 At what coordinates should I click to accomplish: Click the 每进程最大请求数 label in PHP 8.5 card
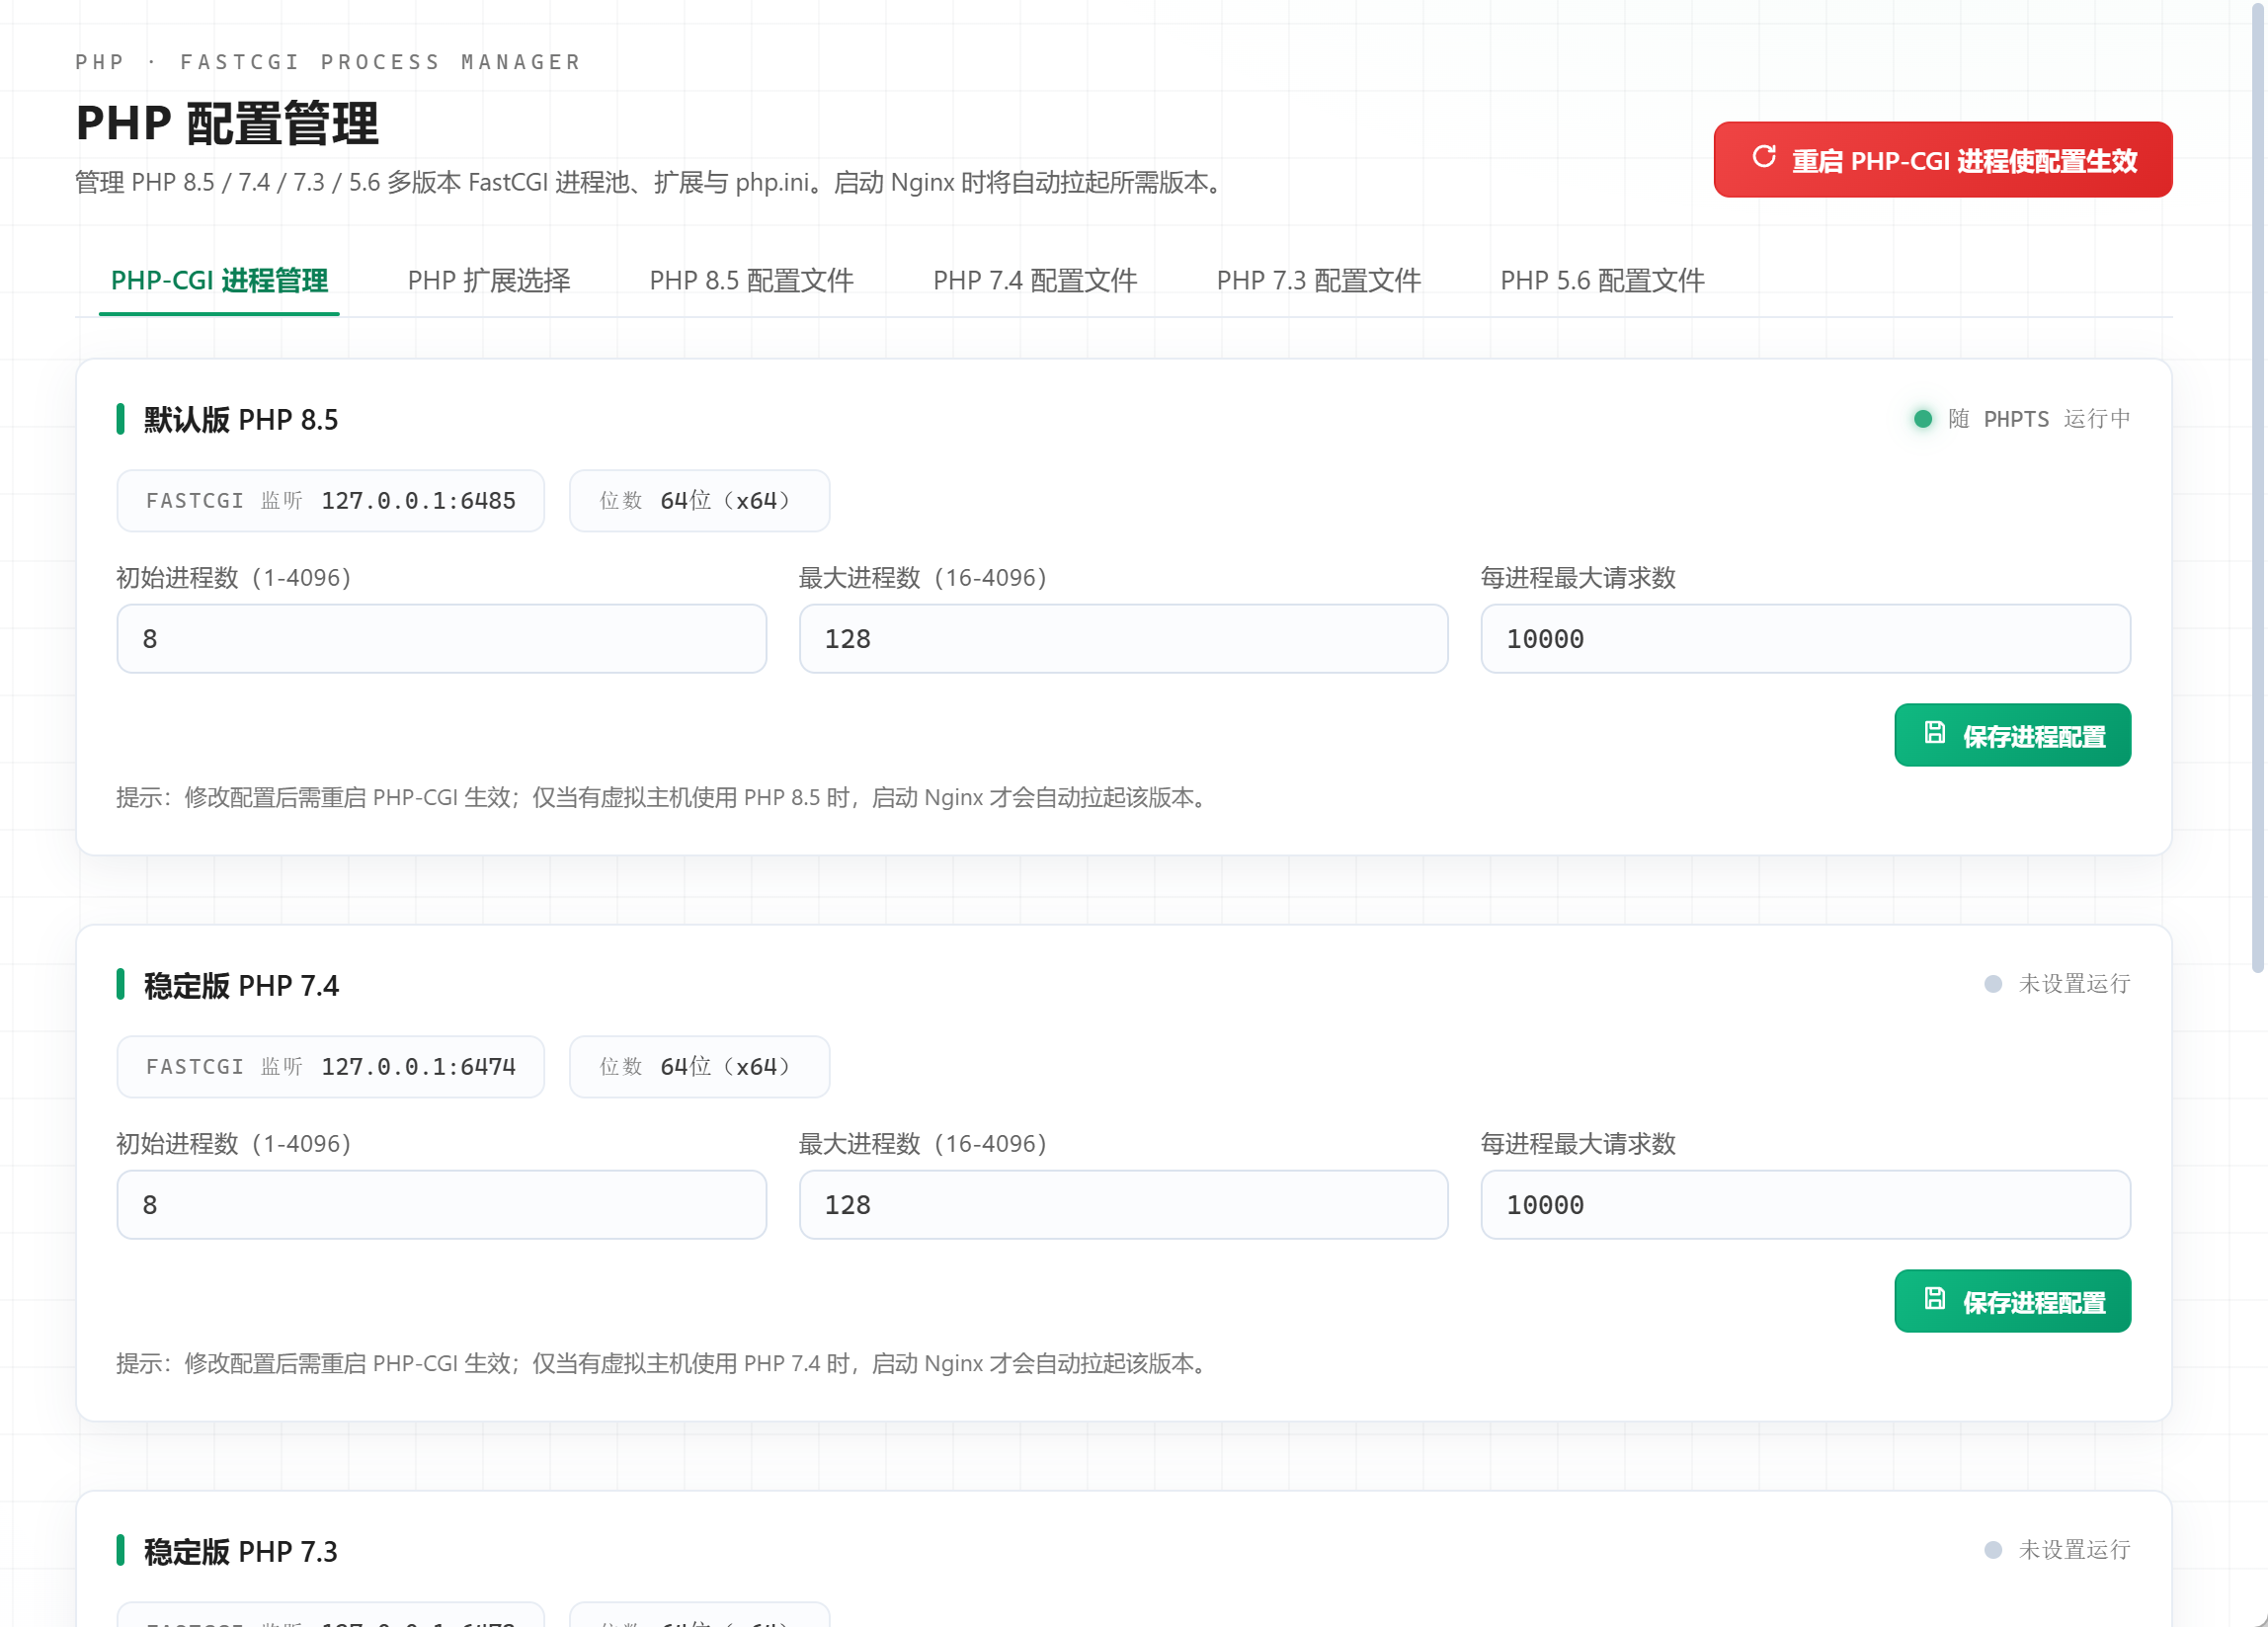point(1578,578)
